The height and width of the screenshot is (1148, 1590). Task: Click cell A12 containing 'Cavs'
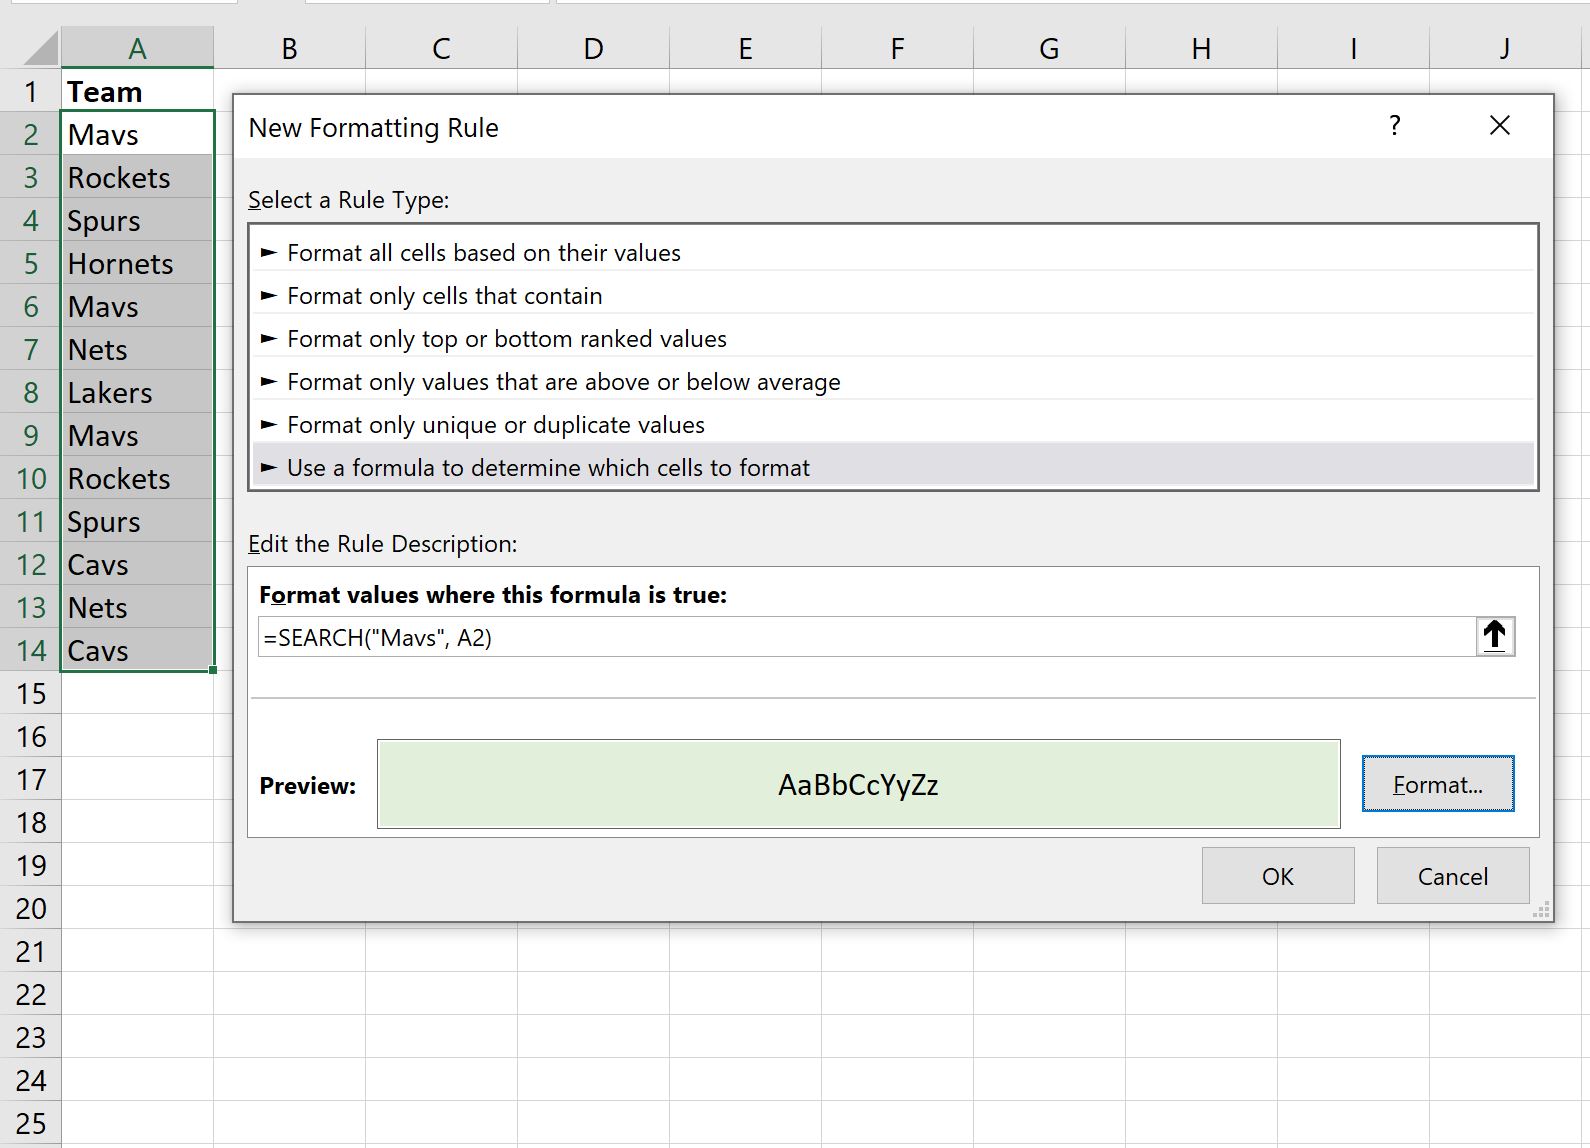(137, 564)
